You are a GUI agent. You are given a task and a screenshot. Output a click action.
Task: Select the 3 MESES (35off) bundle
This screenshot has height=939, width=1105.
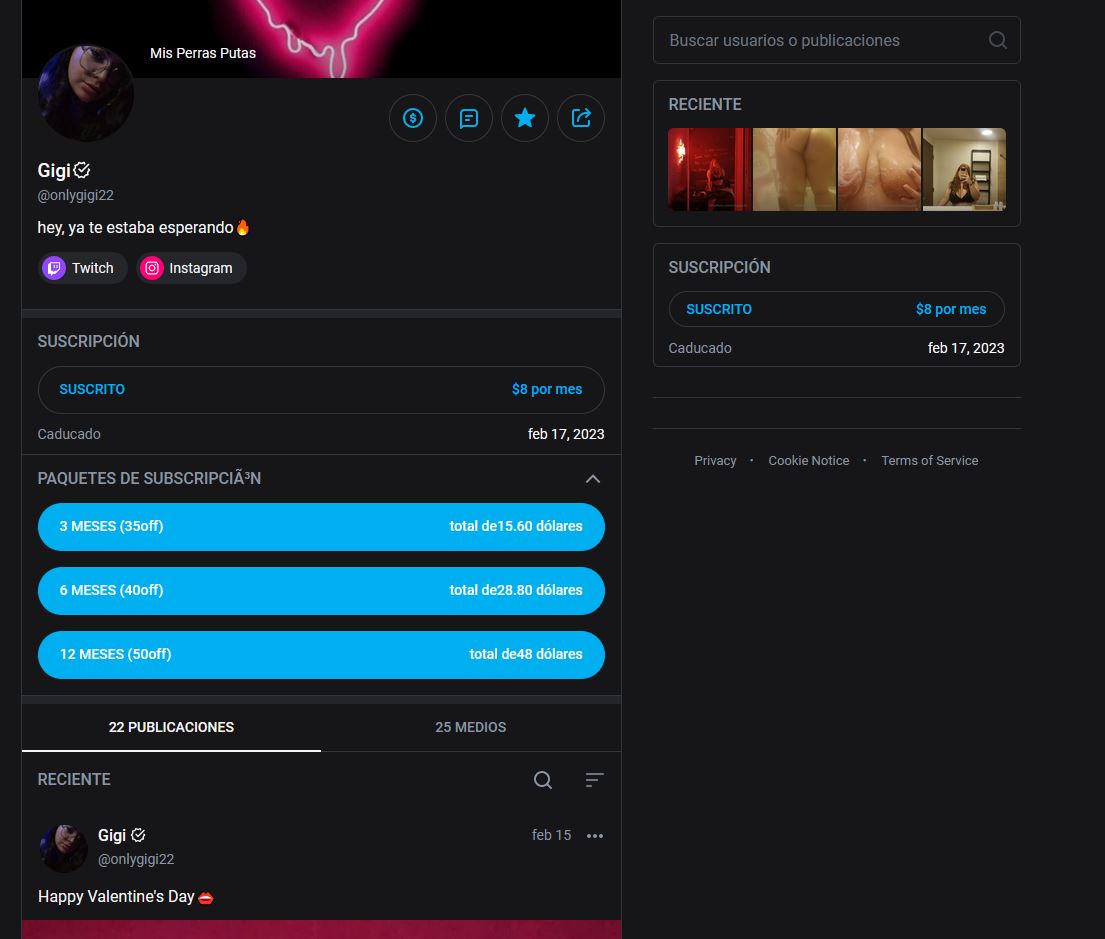tap(321, 526)
